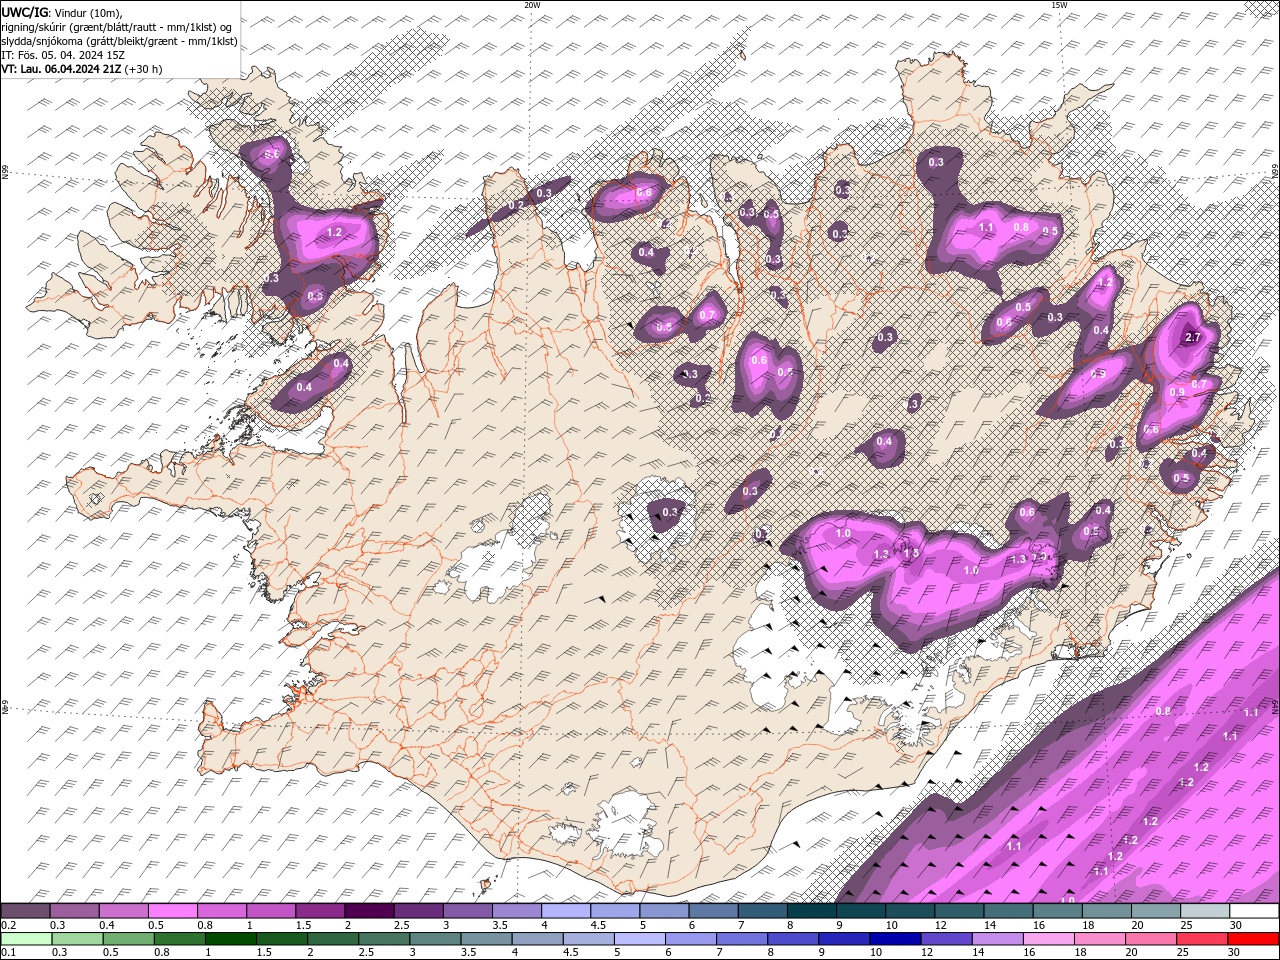Viewport: 1280px width, 960px height.
Task: Click the 'IT: Fös. 05. 04. 2024 15Z' line
Action: (63, 55)
